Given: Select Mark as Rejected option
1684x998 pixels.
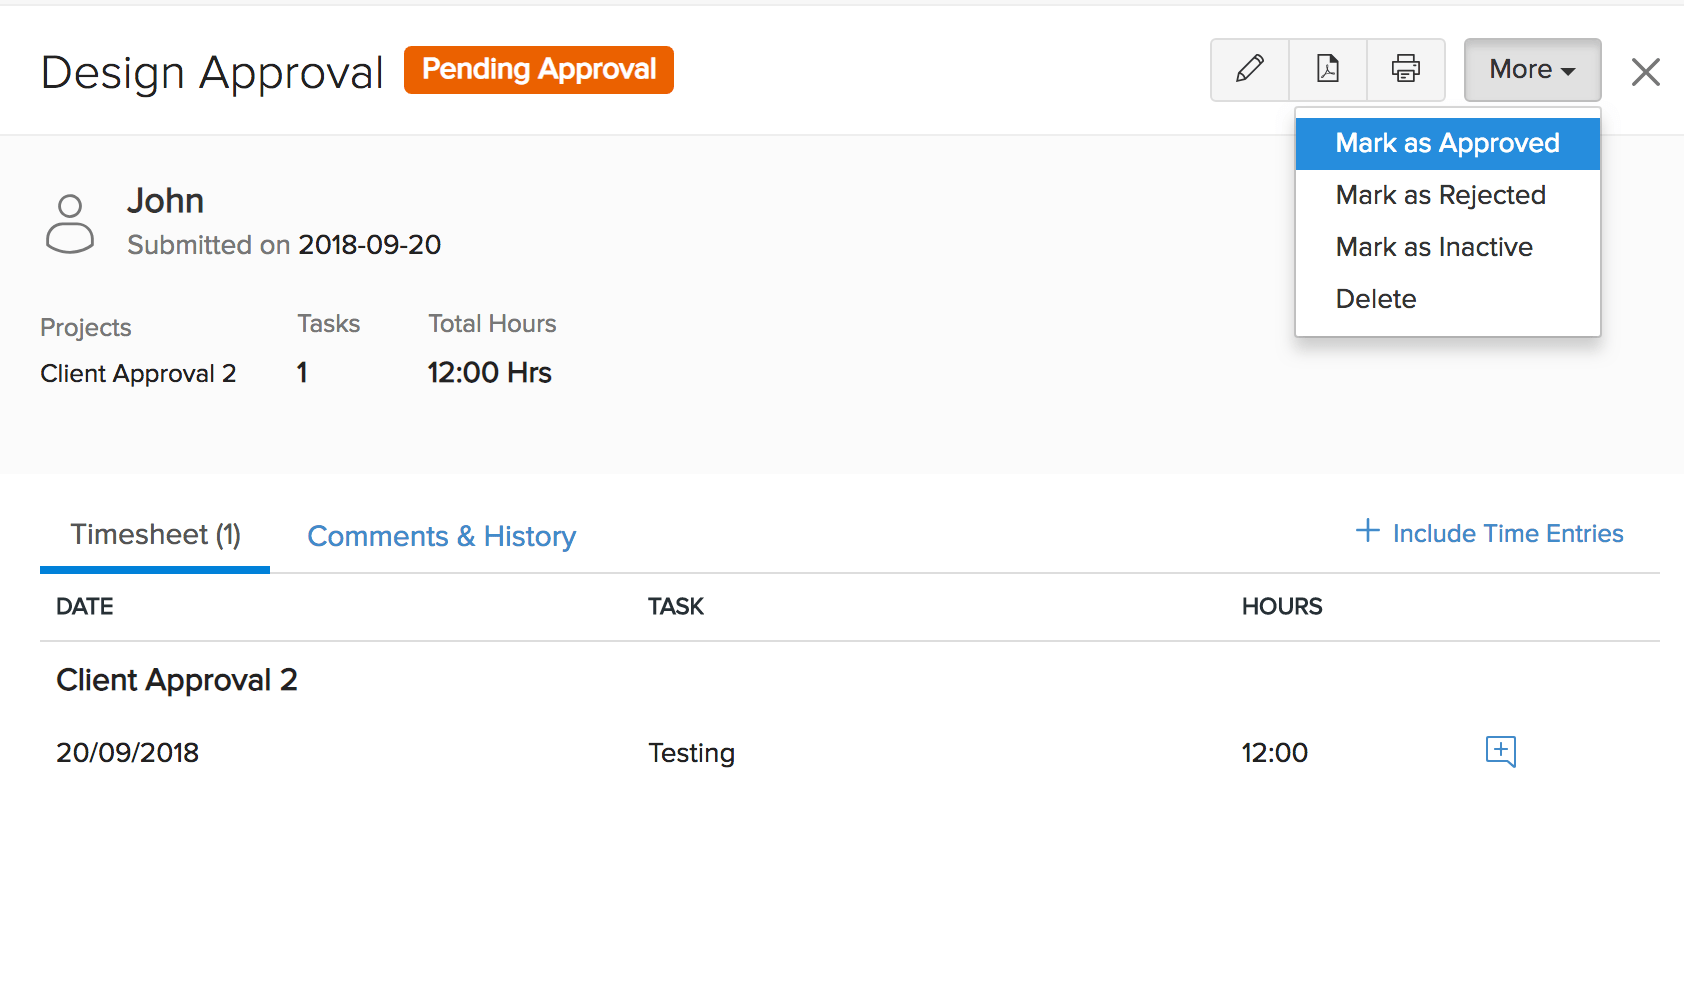Looking at the screenshot, I should click(x=1440, y=195).
